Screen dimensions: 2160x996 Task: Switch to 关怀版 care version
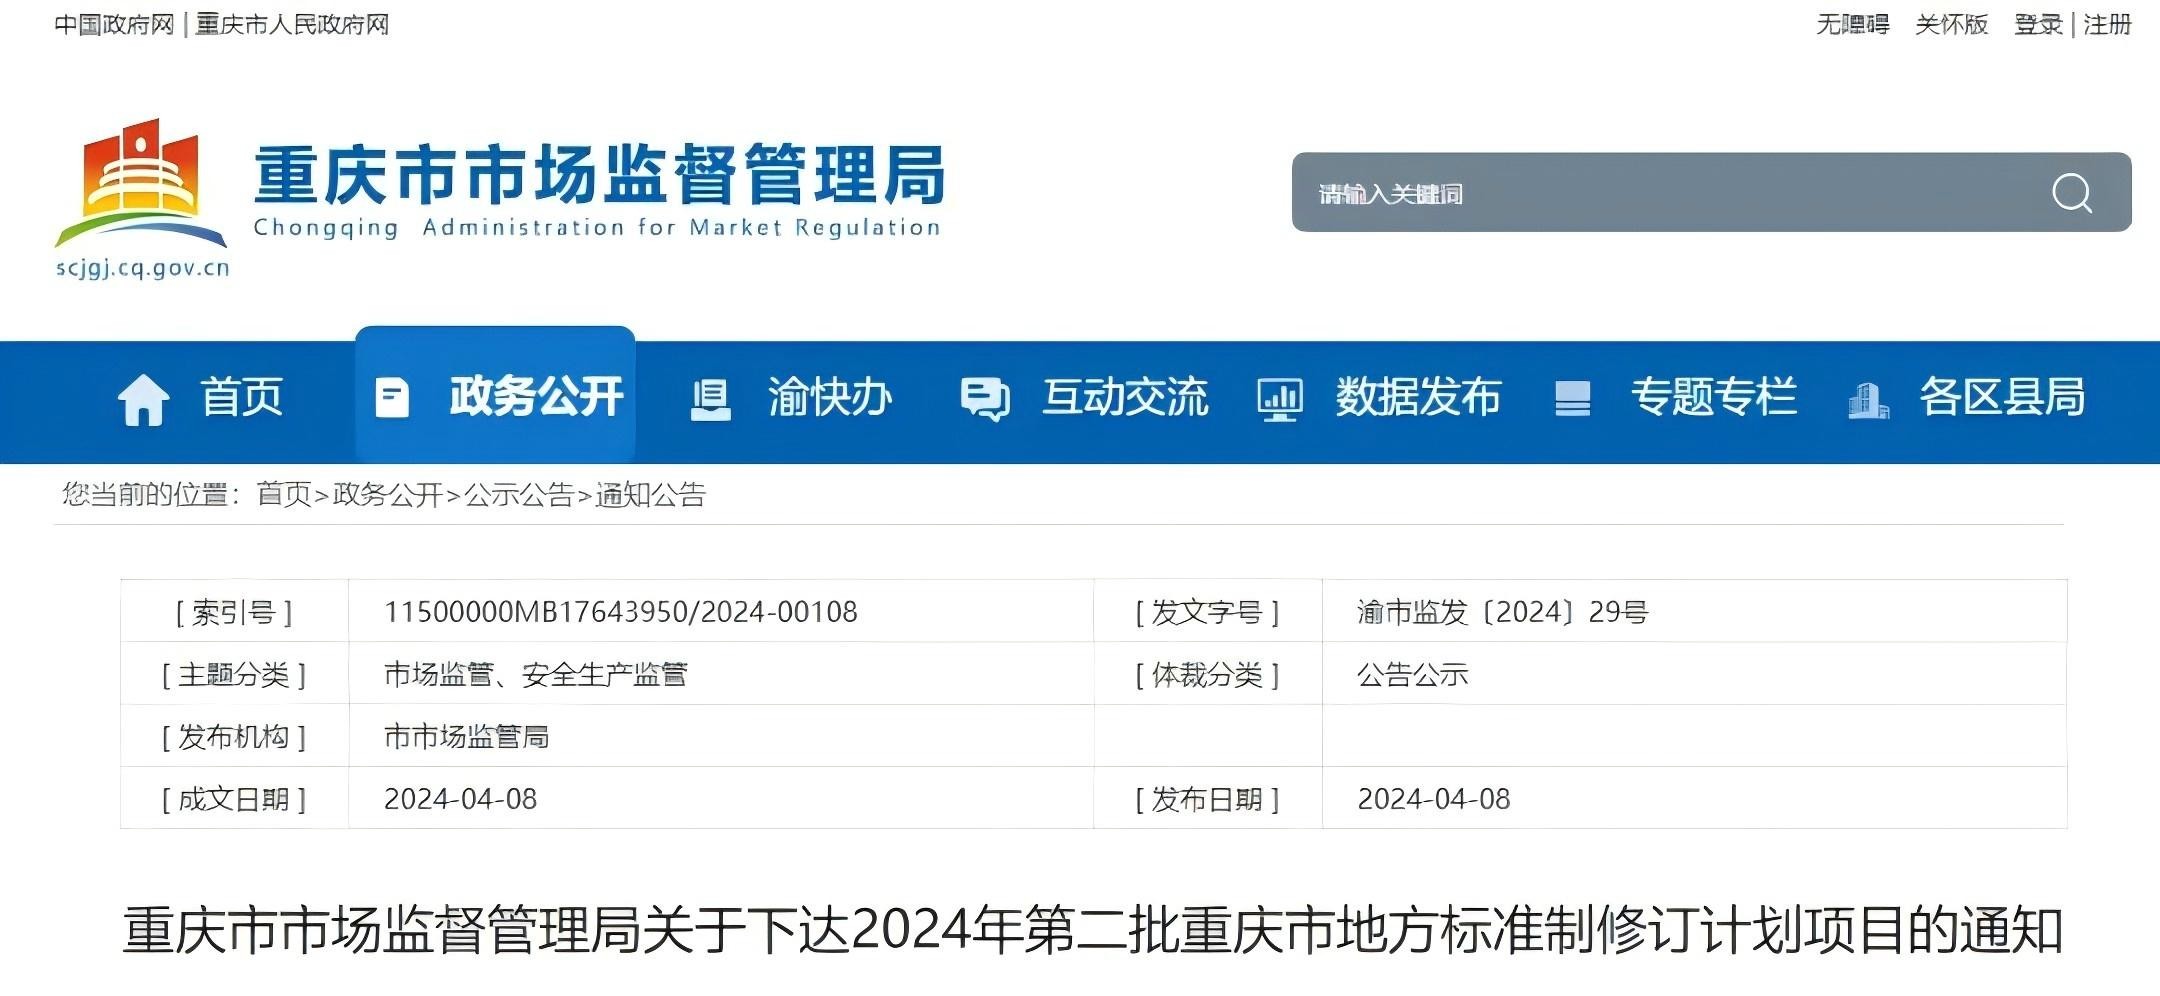tap(1951, 24)
